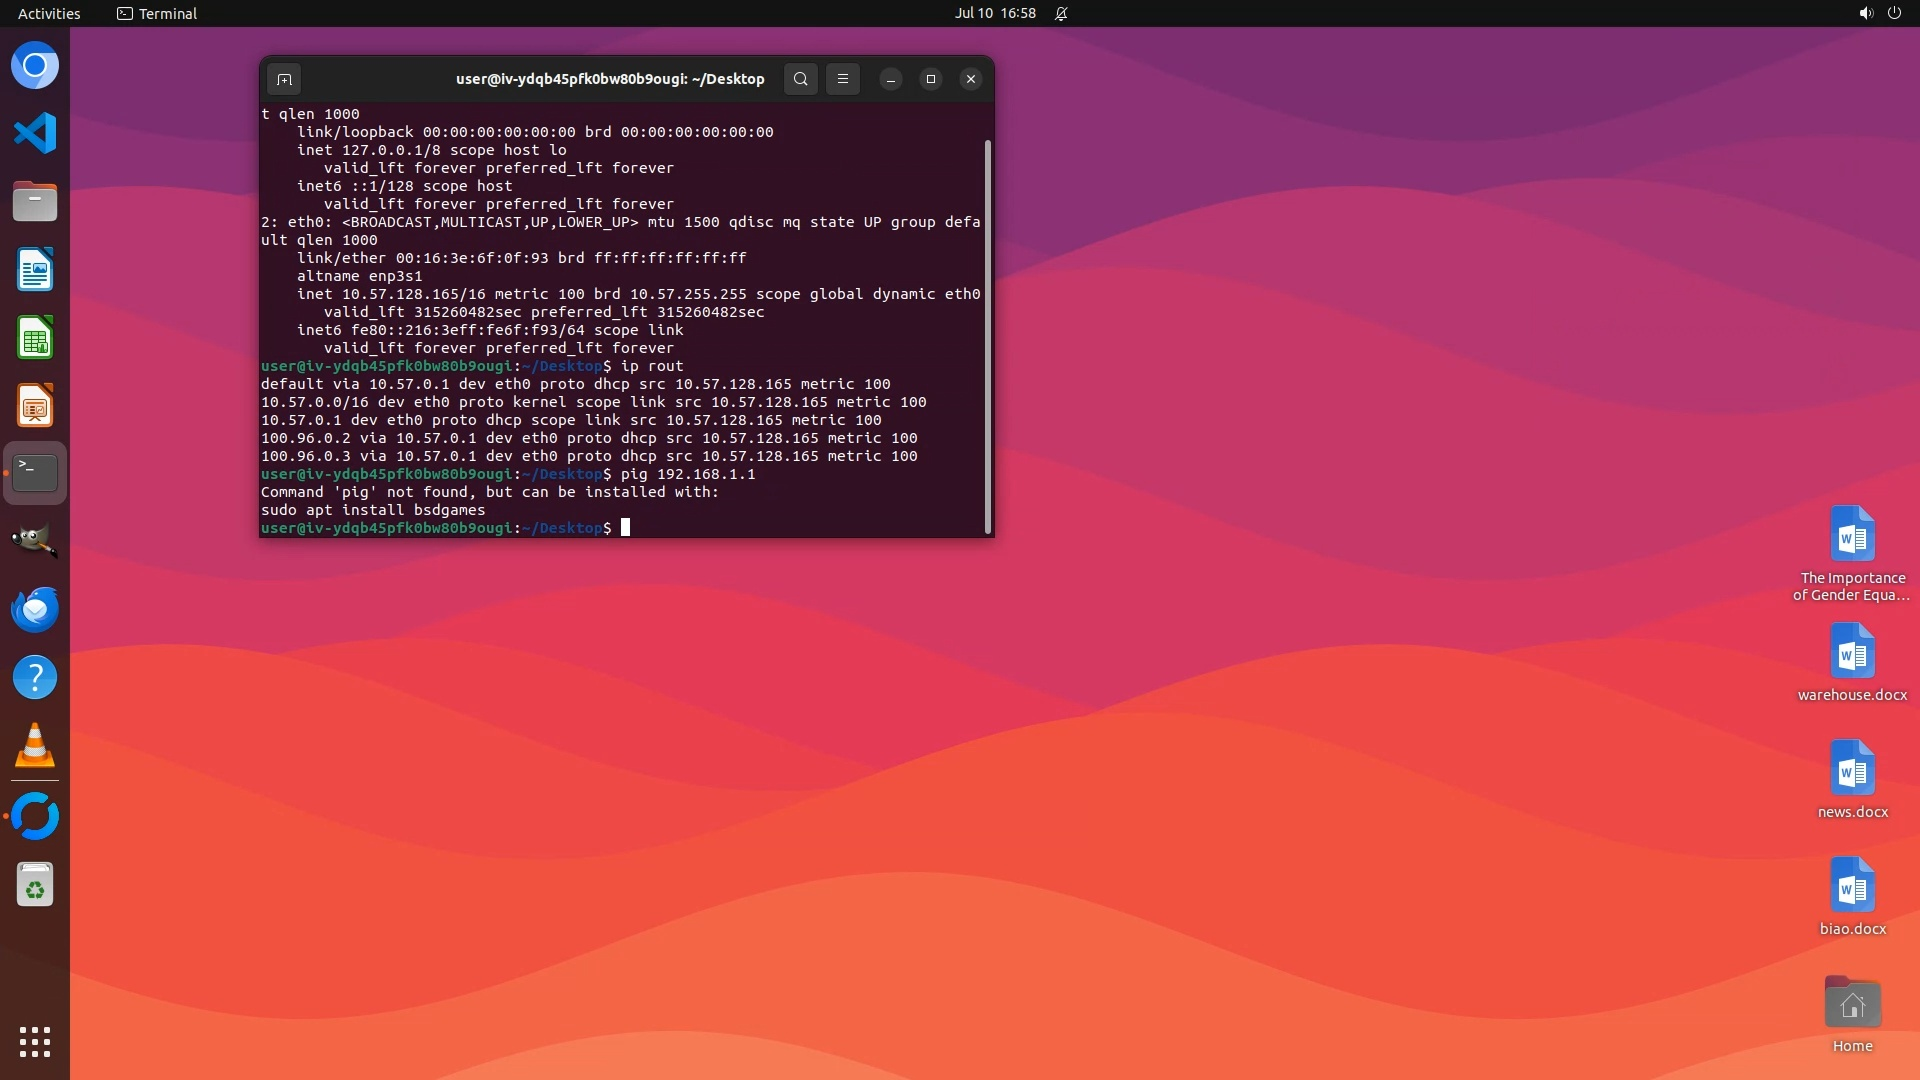Open the Files manager from dock

(x=35, y=201)
